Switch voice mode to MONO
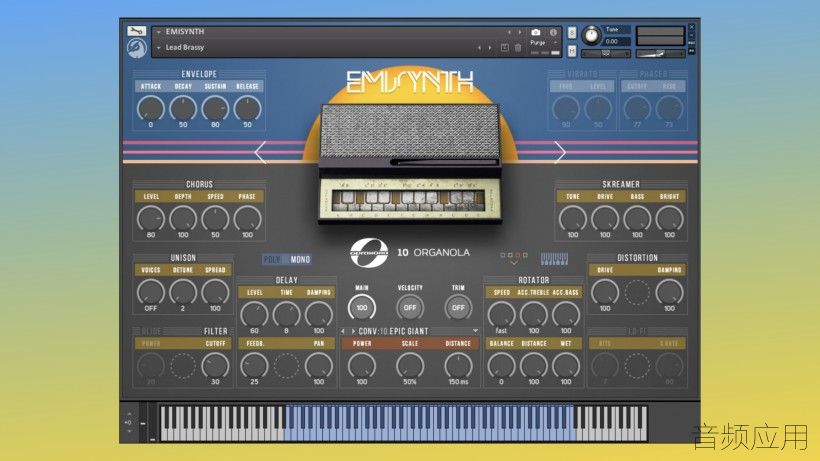 point(300,259)
